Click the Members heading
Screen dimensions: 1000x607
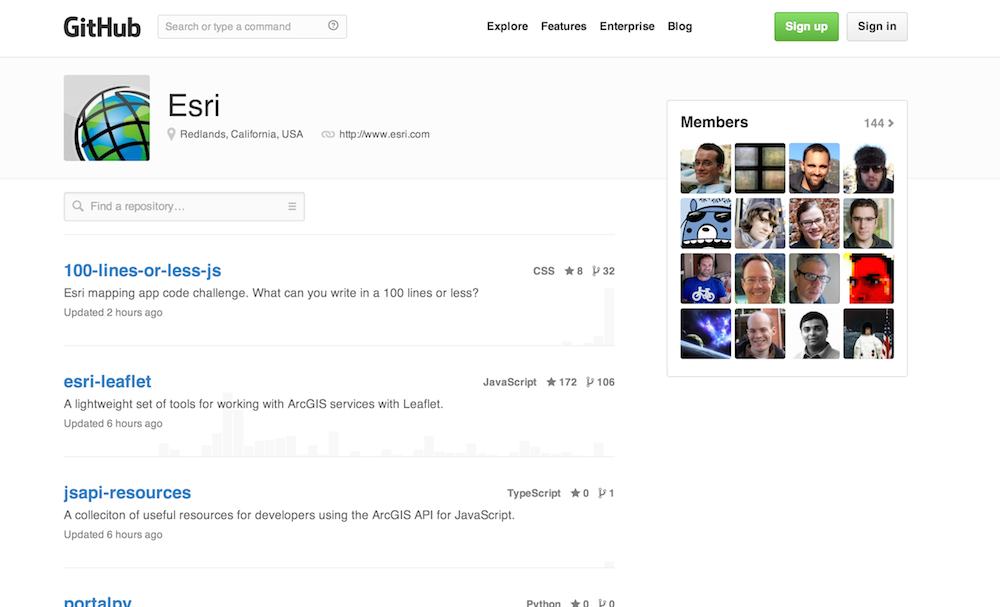tap(714, 122)
